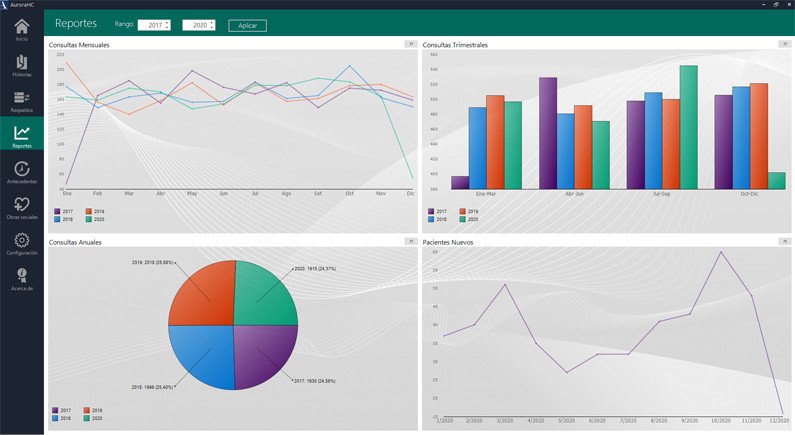The width and height of the screenshot is (795, 435).
Task: Open the Antecedentes section
Action: 21,171
